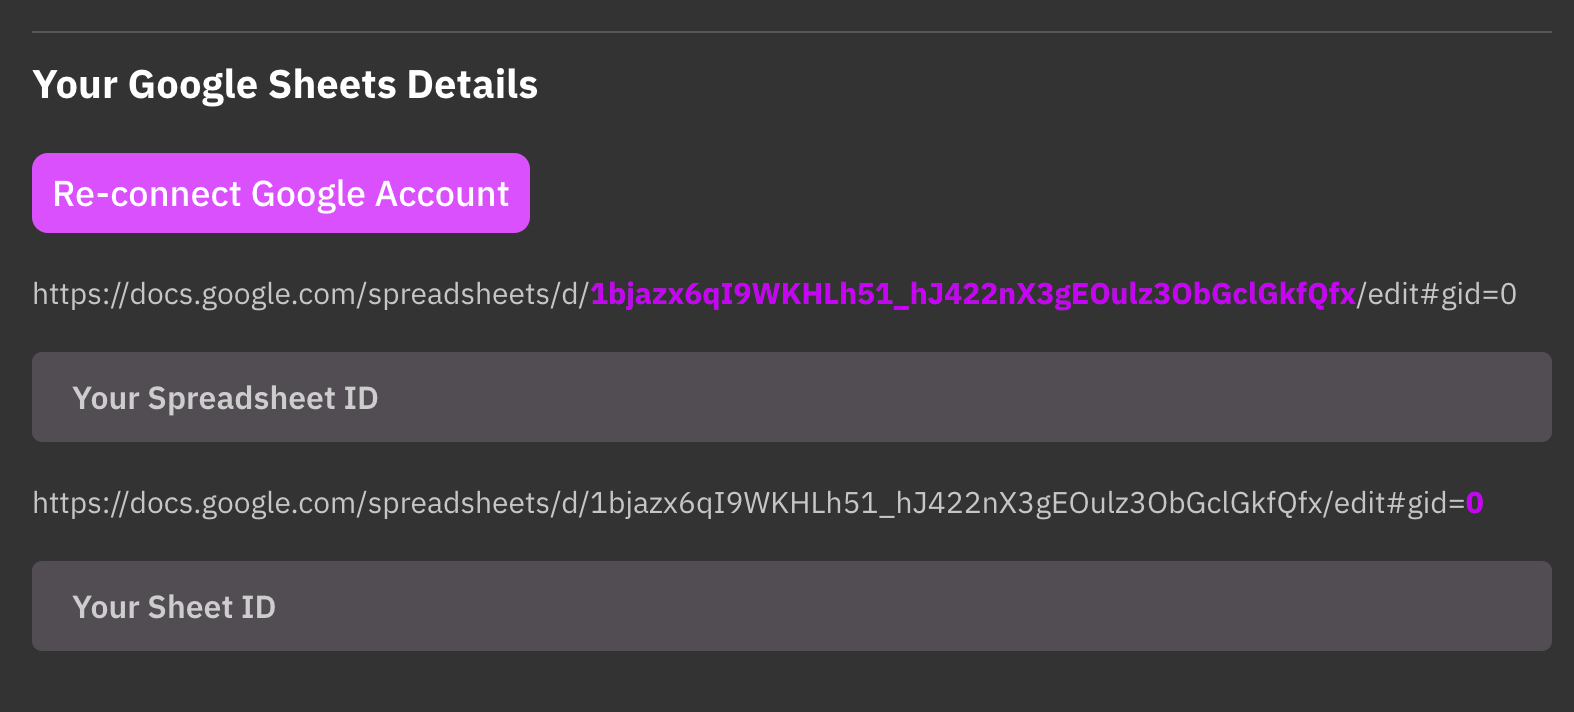Click the bold purple ID text above Spreadsheet ID field

(972, 294)
